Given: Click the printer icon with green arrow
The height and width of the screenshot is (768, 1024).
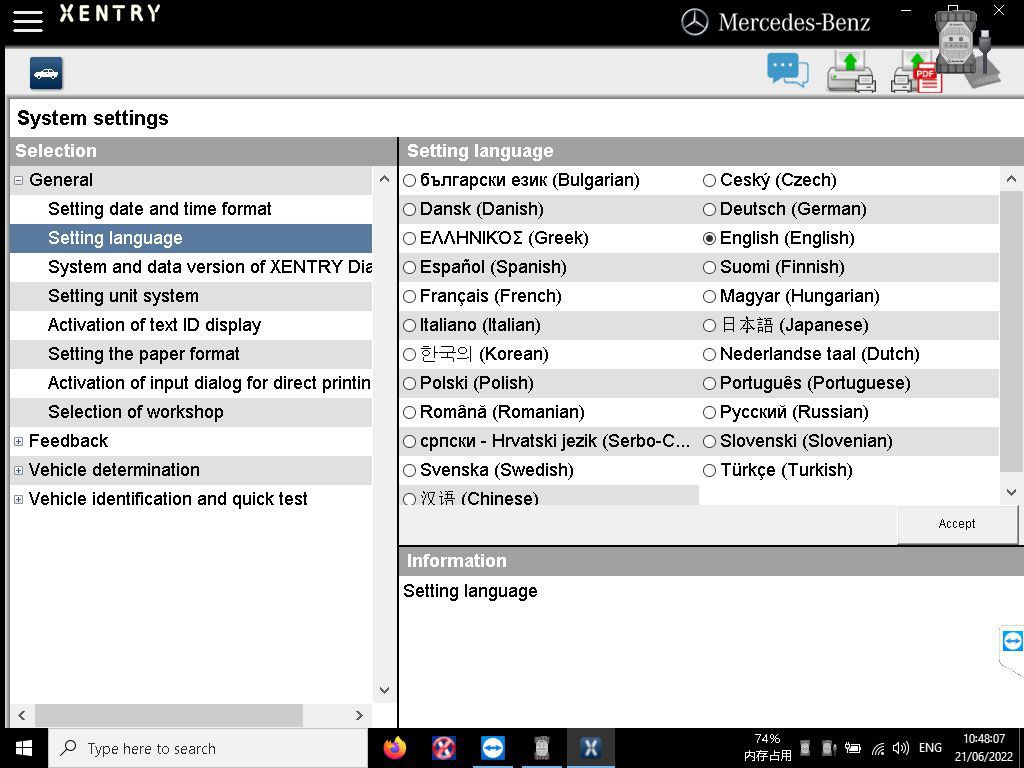Looking at the screenshot, I should point(850,72).
